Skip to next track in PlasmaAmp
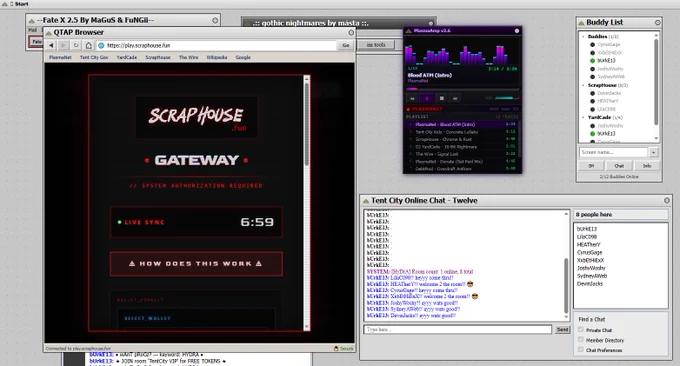Viewport: 680px width, 366px height. coord(455,98)
